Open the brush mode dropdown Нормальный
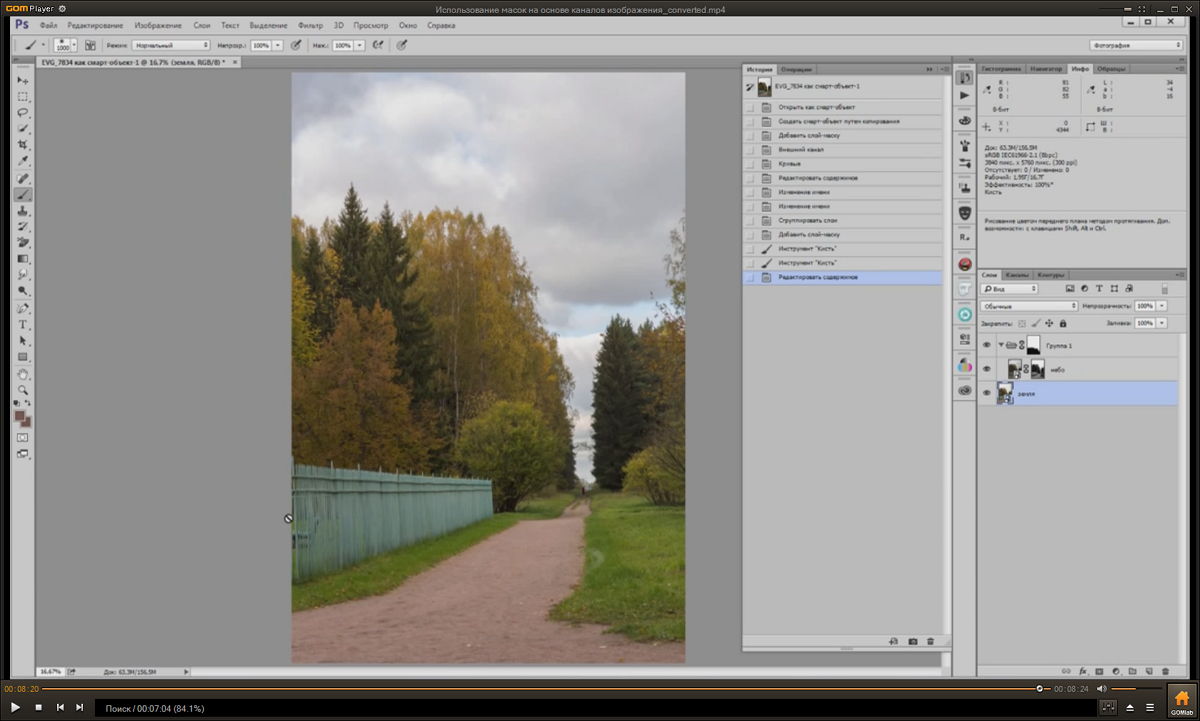The width and height of the screenshot is (1200, 721). (171, 45)
